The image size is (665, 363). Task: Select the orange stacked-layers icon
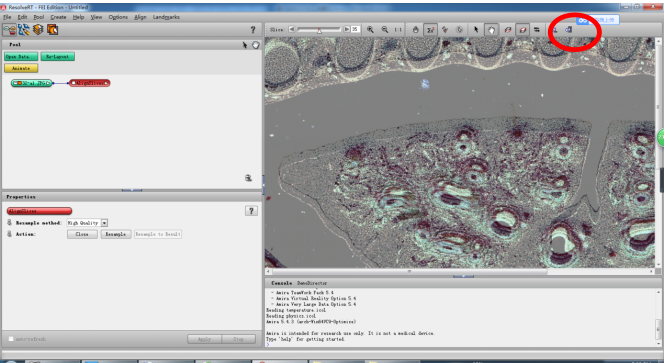38,30
